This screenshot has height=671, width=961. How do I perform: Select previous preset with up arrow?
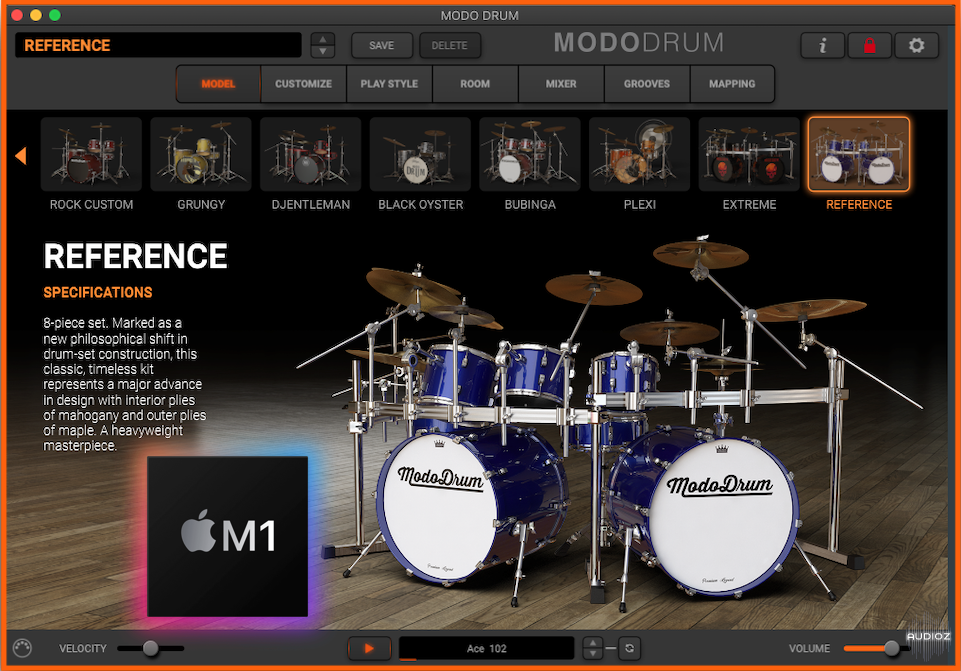click(322, 39)
